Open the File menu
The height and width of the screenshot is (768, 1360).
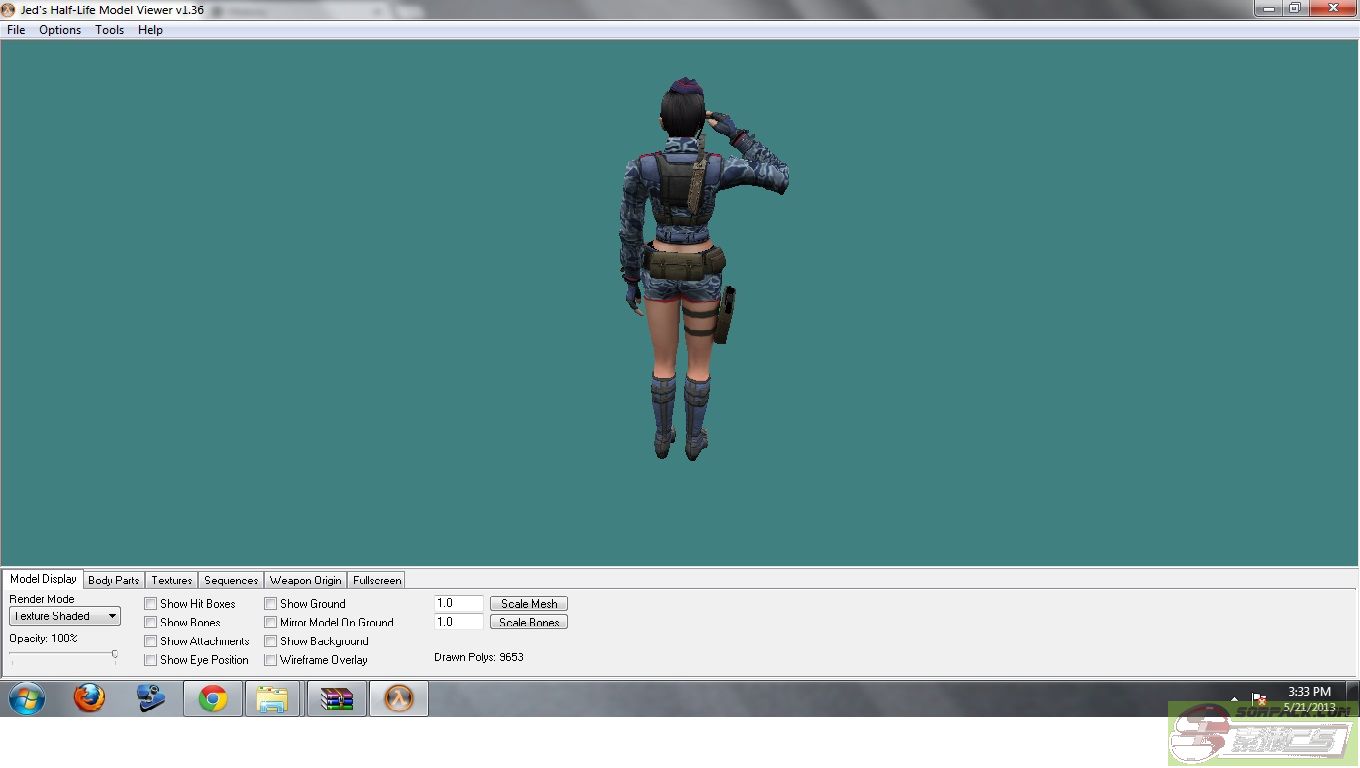[16, 30]
